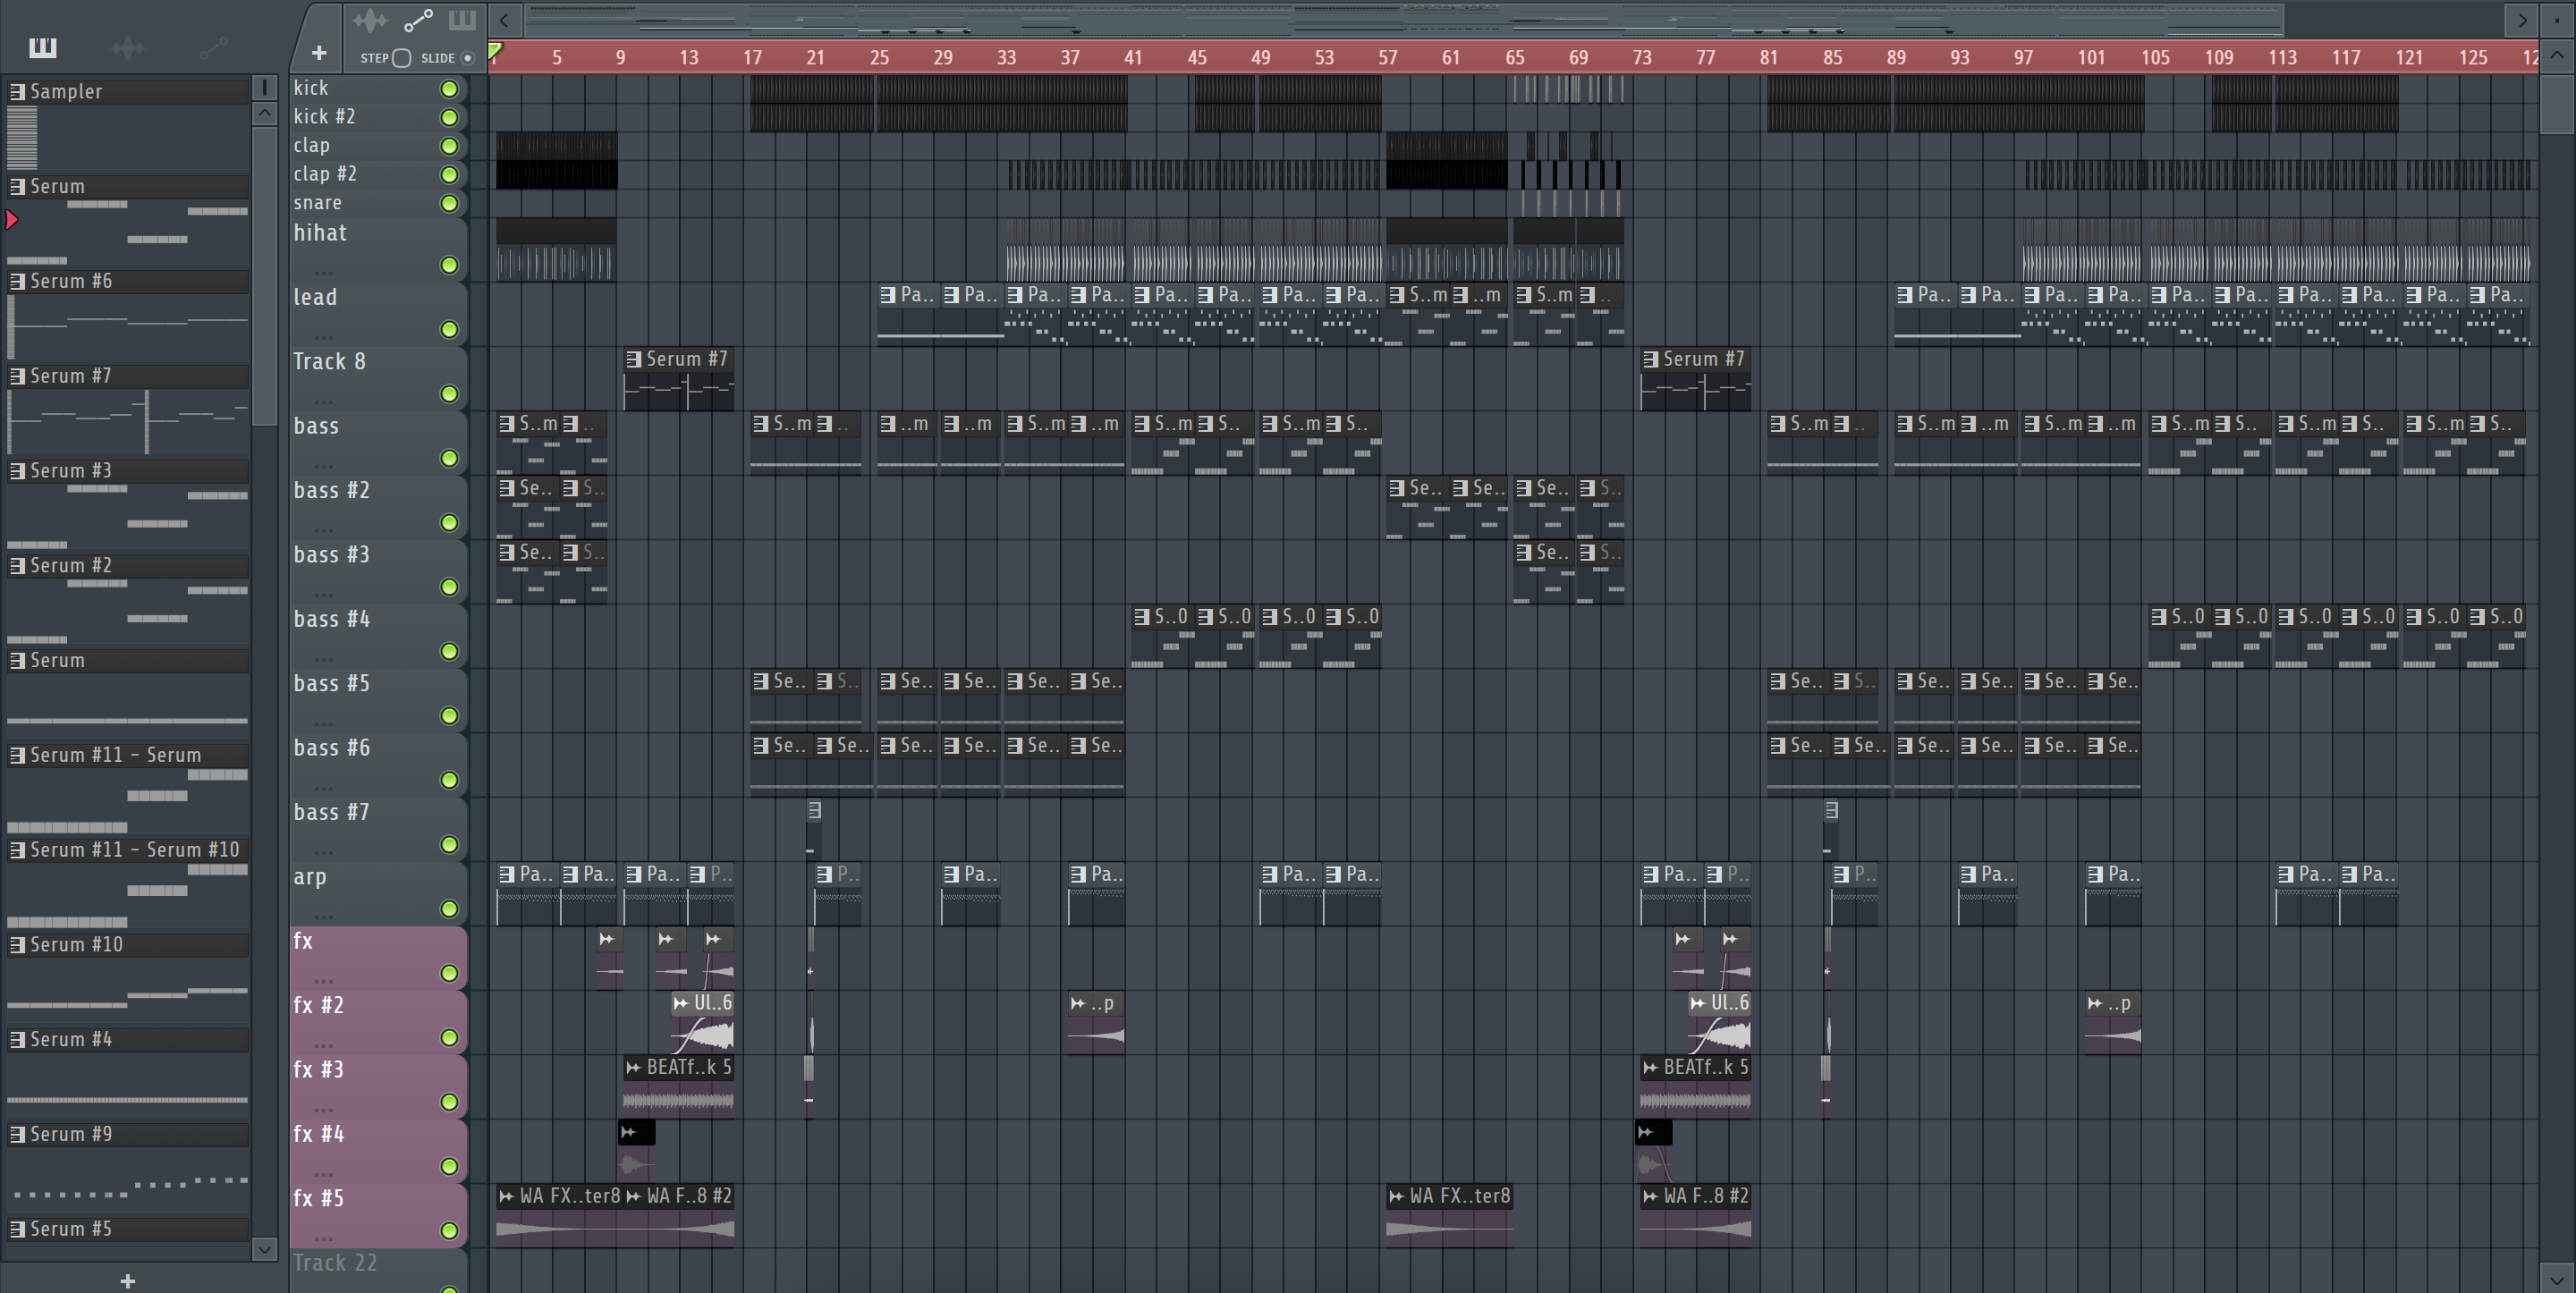The height and width of the screenshot is (1293, 2576).
Task: Click picker panel scroll up arrow
Action: [x=264, y=113]
